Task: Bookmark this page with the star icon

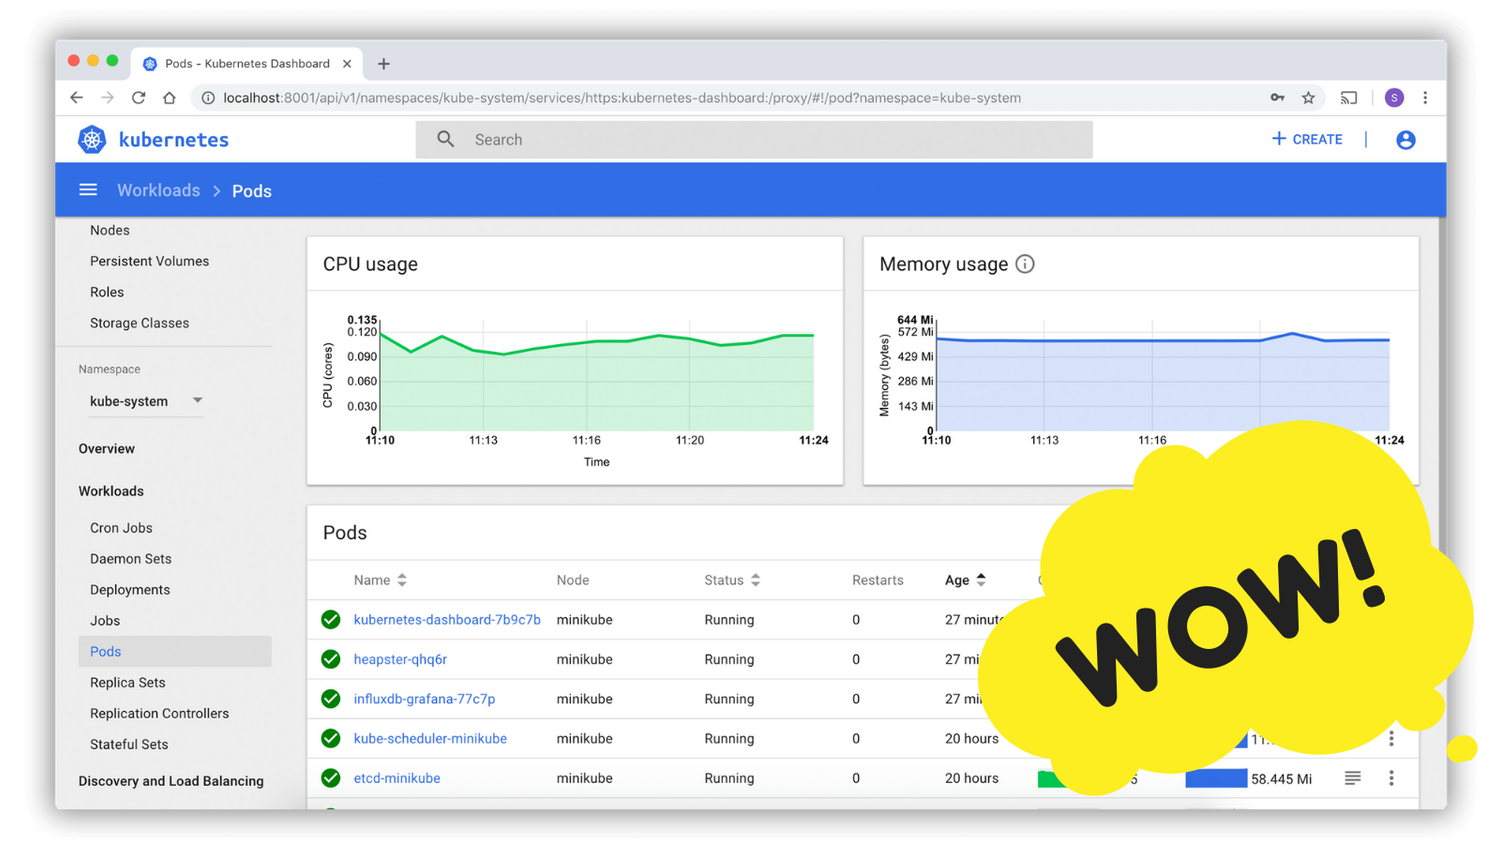Action: [1308, 98]
